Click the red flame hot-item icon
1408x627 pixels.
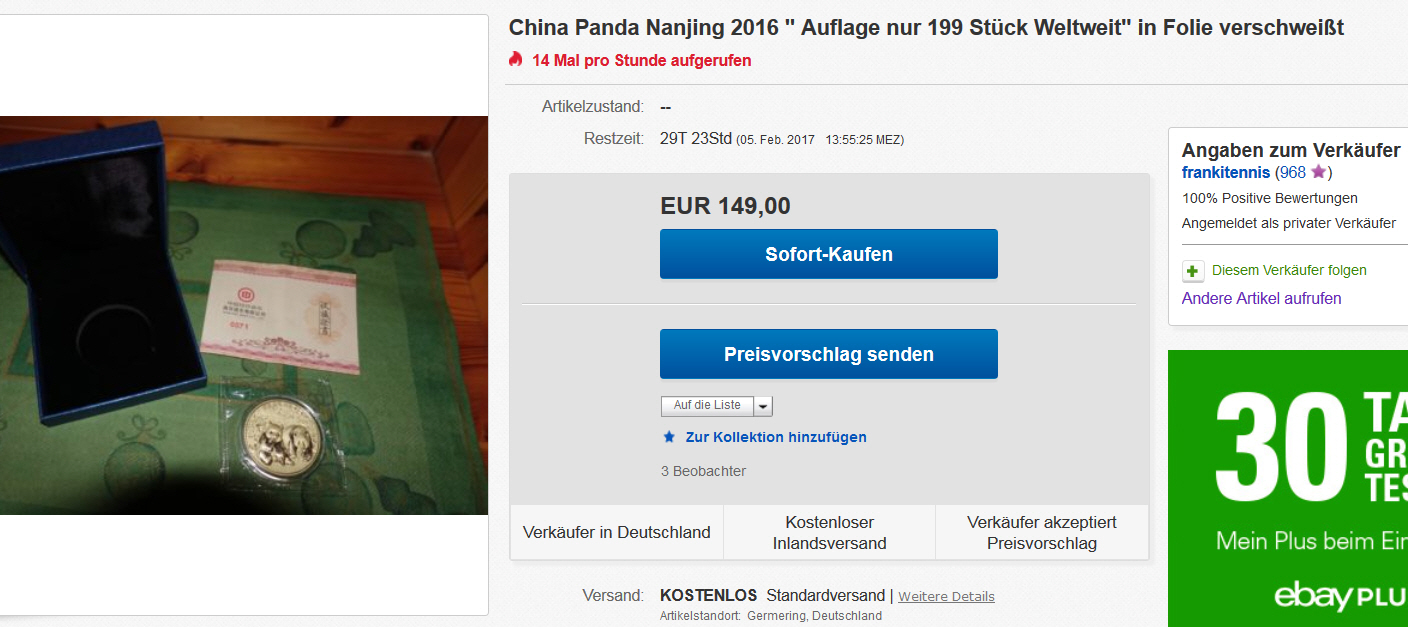click(516, 59)
